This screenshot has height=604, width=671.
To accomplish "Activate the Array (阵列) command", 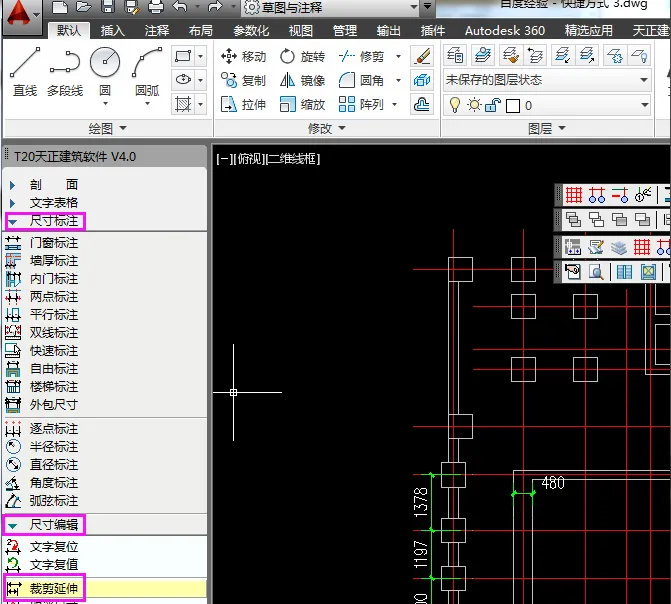I will tap(361, 104).
